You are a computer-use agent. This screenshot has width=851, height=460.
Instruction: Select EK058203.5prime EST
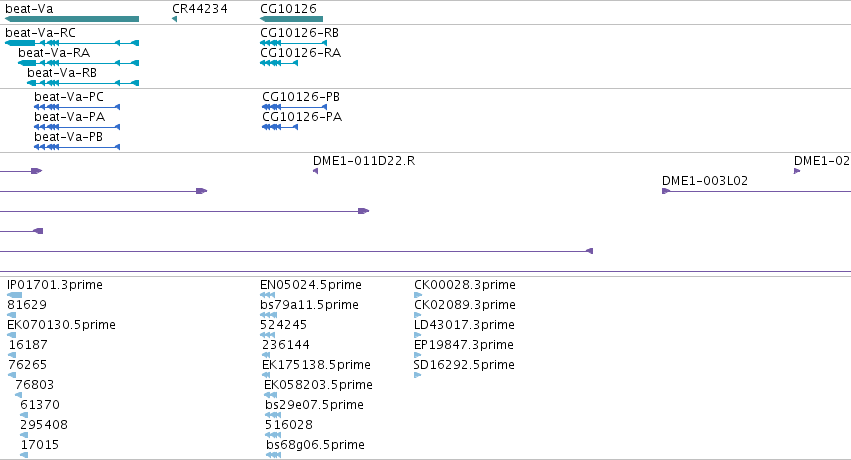tap(270, 395)
